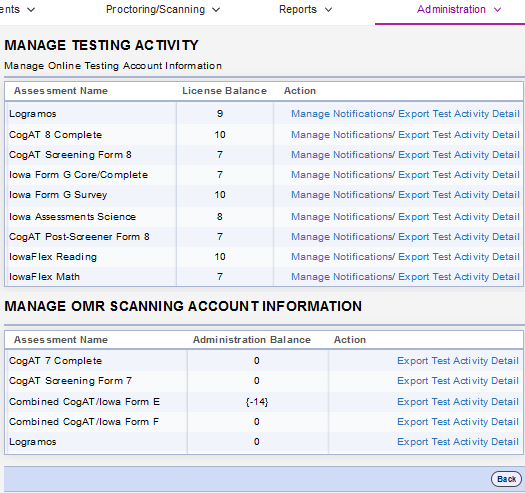
Task: Select the Manage OMR Scanning Account Information heading
Action: coord(183,306)
